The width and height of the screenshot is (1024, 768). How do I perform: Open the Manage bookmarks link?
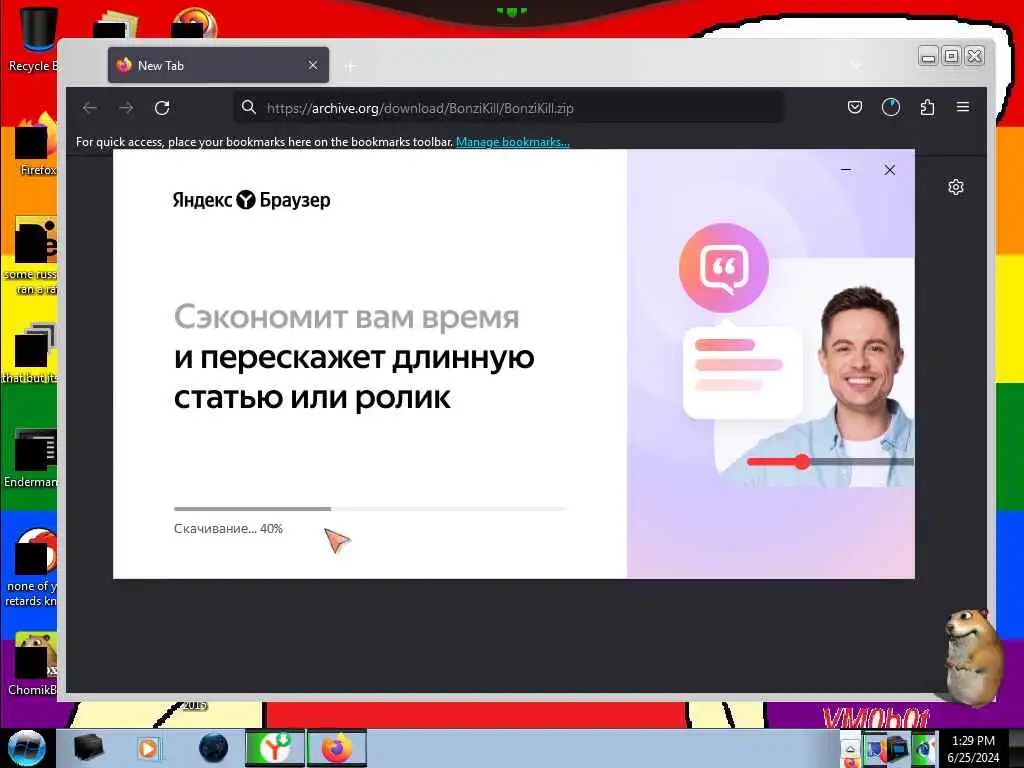tap(513, 142)
